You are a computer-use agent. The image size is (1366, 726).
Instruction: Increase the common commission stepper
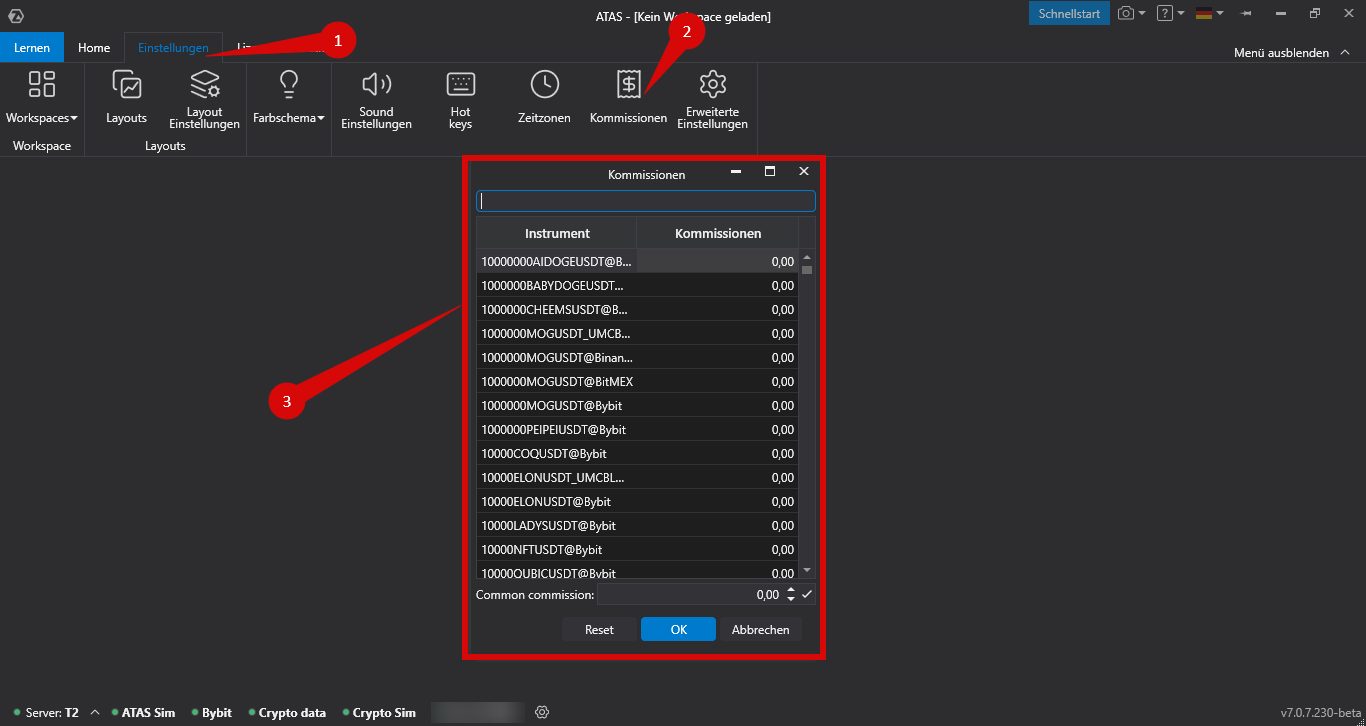click(791, 590)
